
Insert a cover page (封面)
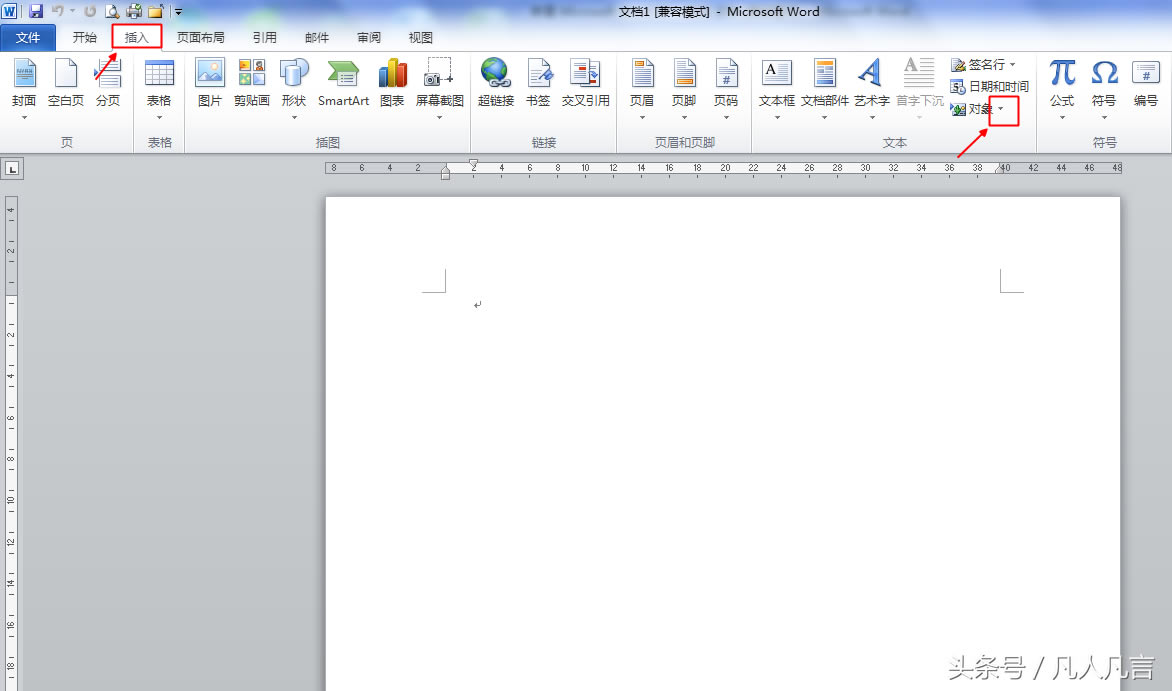[x=24, y=84]
